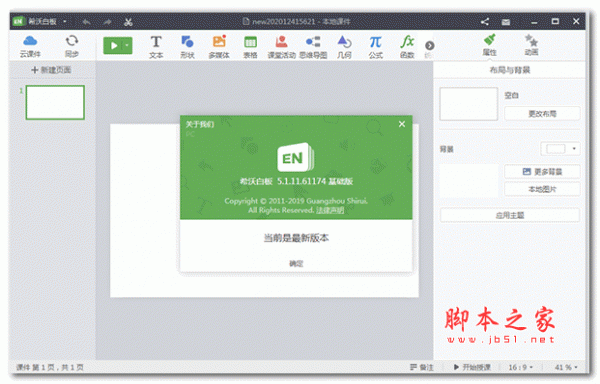The image size is (600, 384).
Task: Select the 文本 text tool
Action: [156, 47]
